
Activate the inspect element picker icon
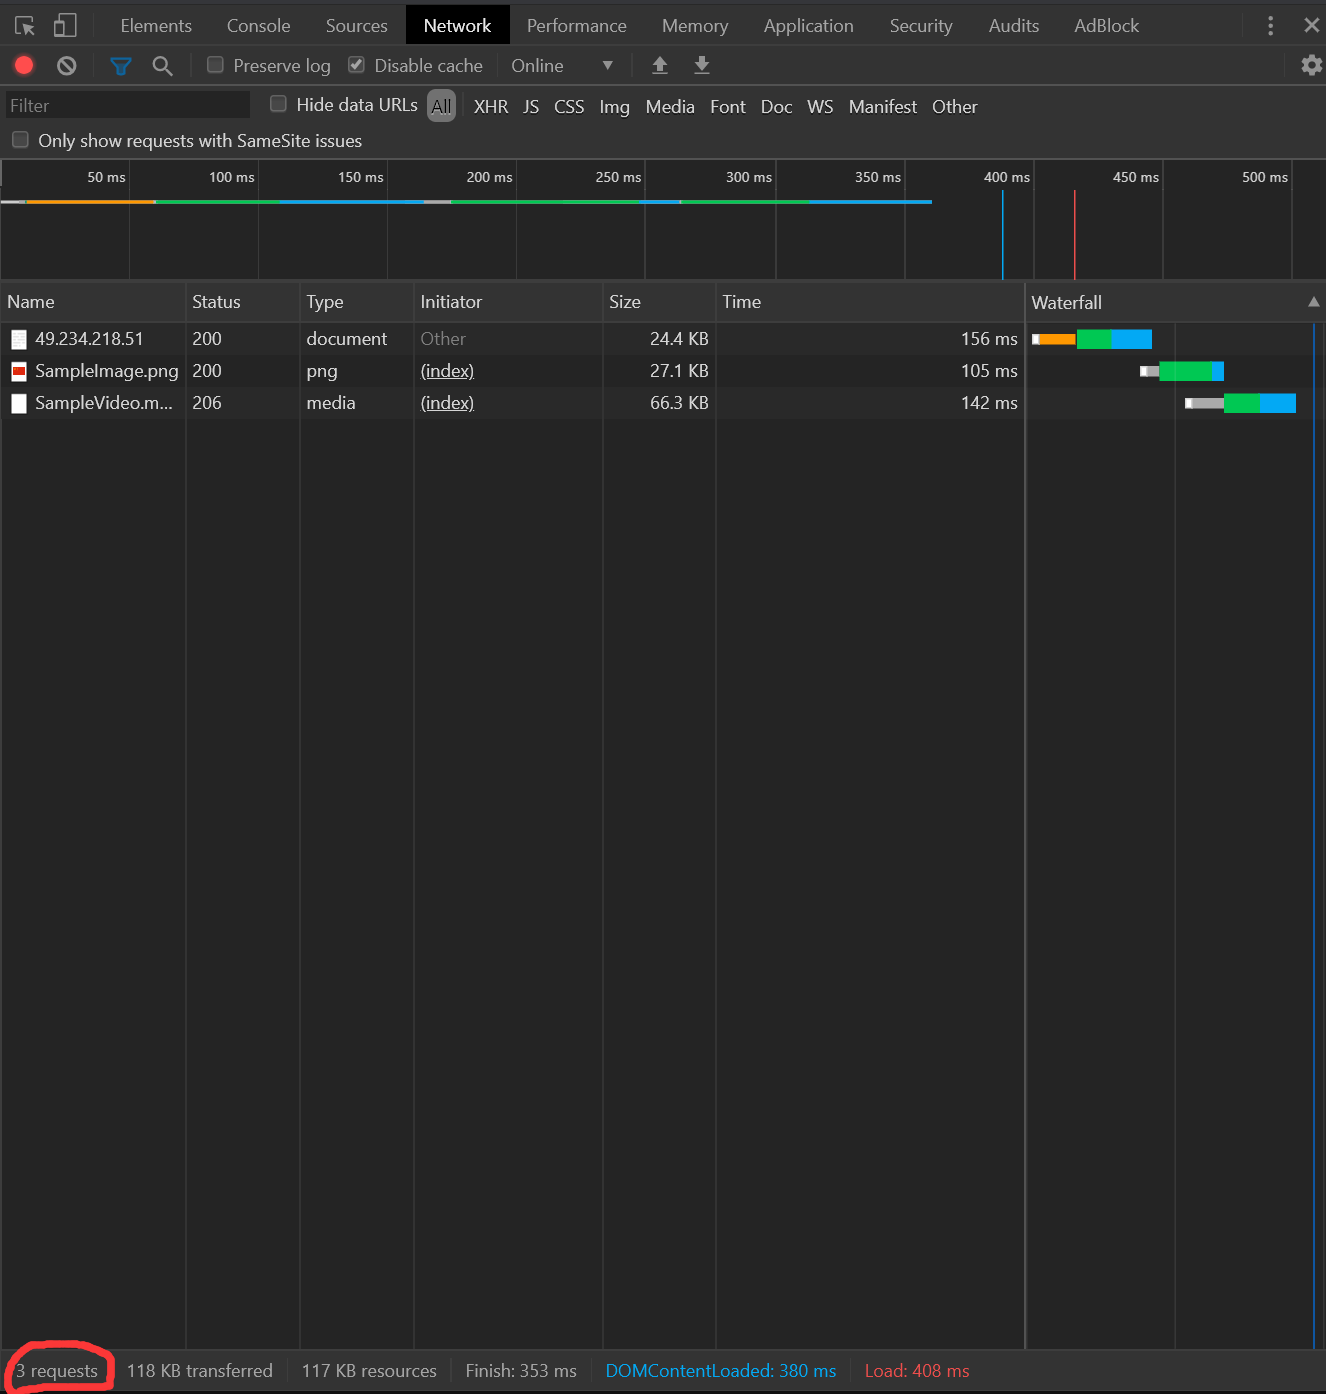(x=25, y=26)
